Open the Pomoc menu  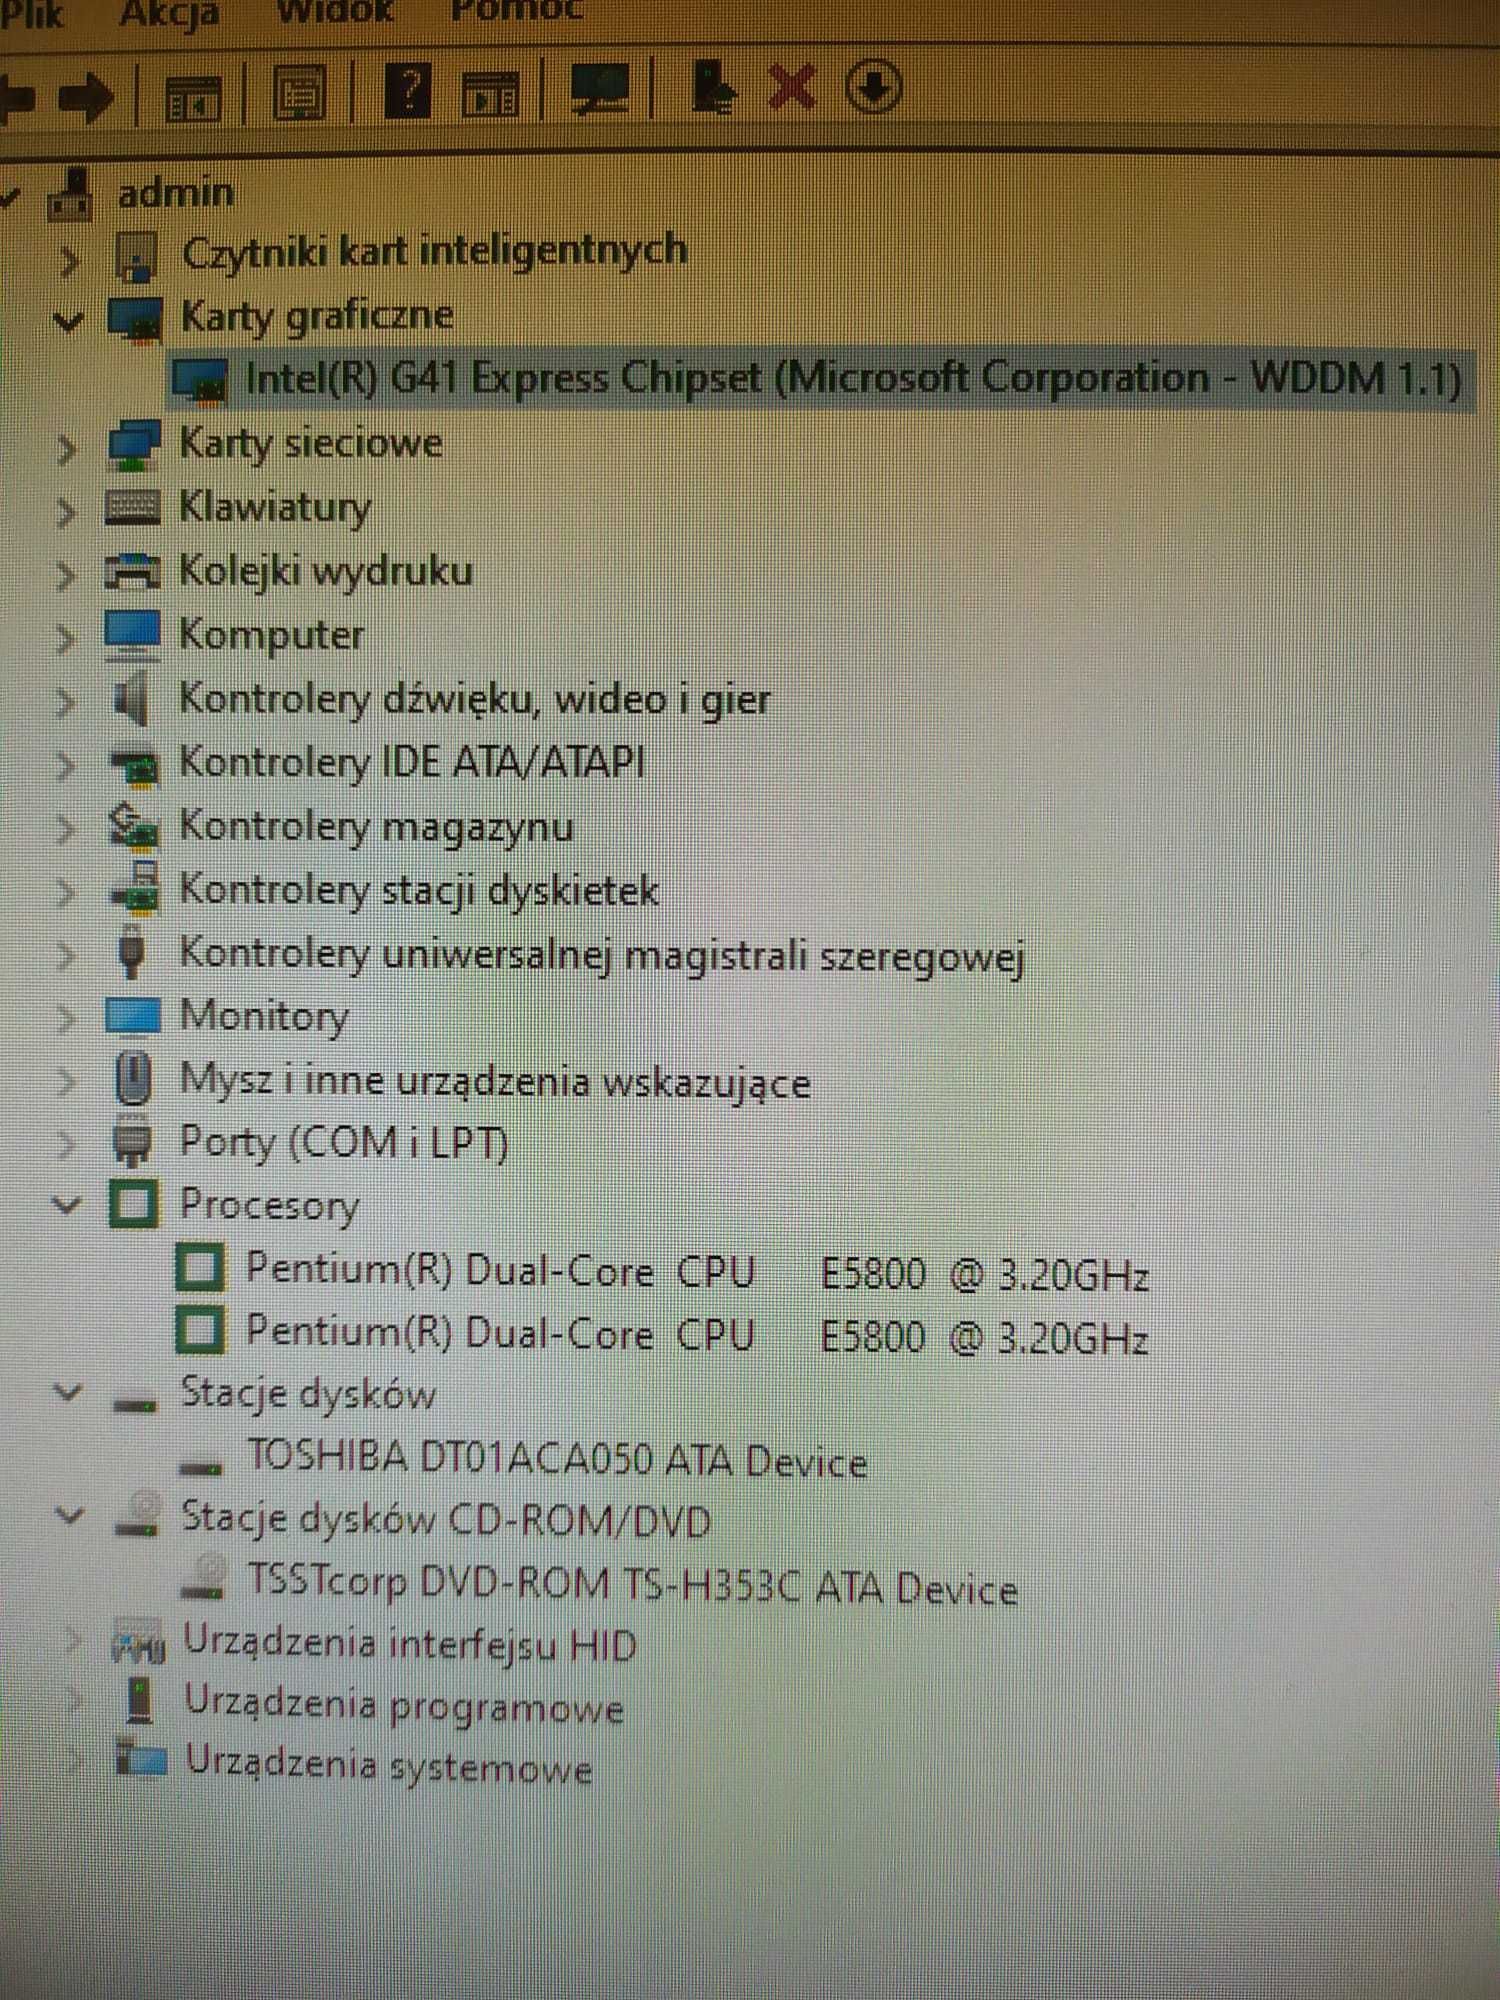(x=516, y=10)
